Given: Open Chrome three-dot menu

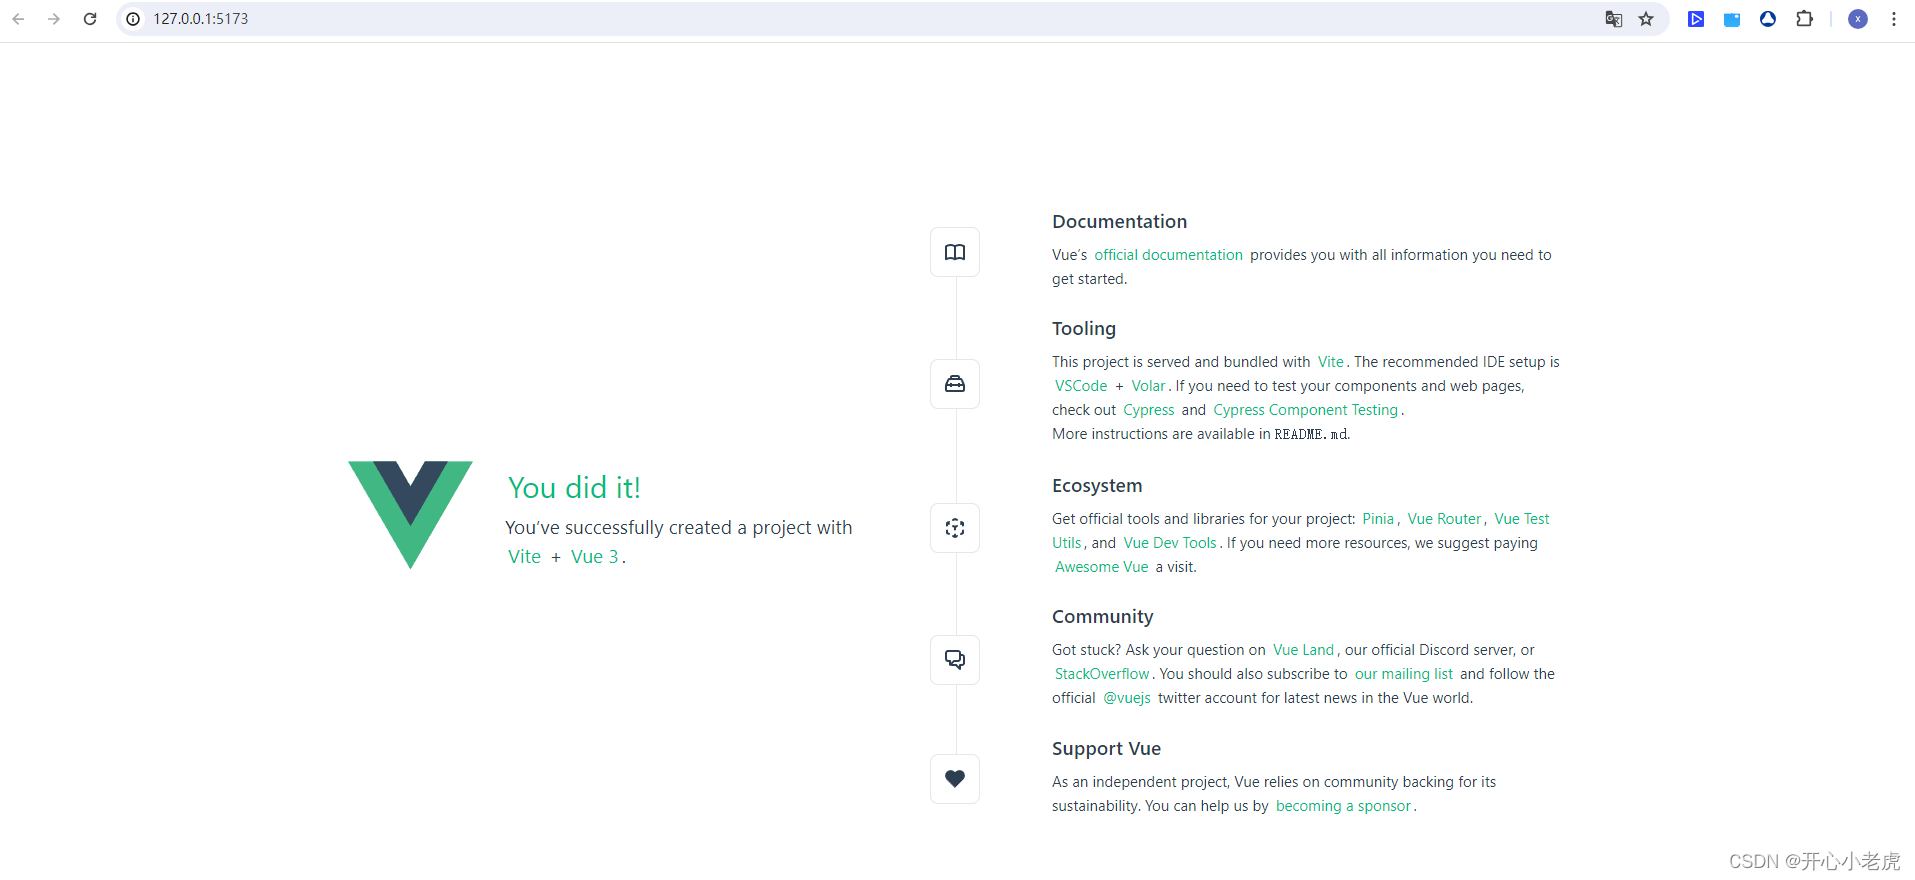Looking at the screenshot, I should [1894, 19].
